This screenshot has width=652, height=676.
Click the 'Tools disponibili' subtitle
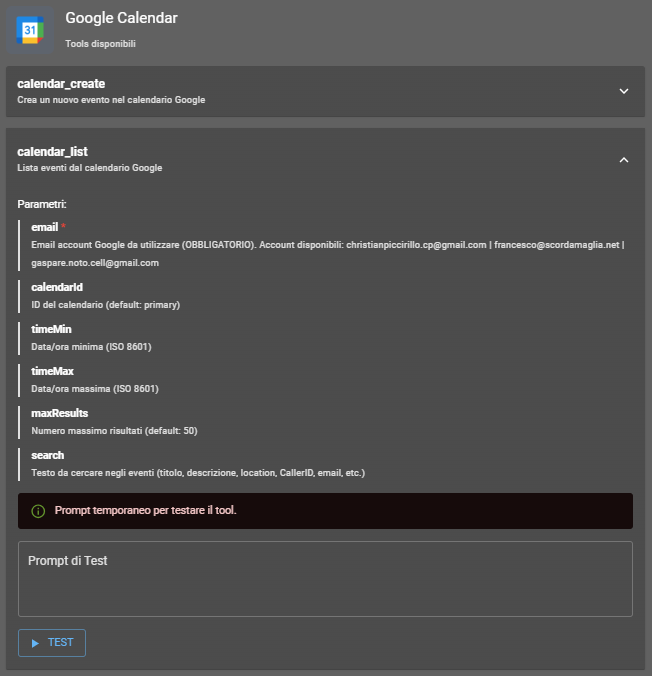point(101,44)
